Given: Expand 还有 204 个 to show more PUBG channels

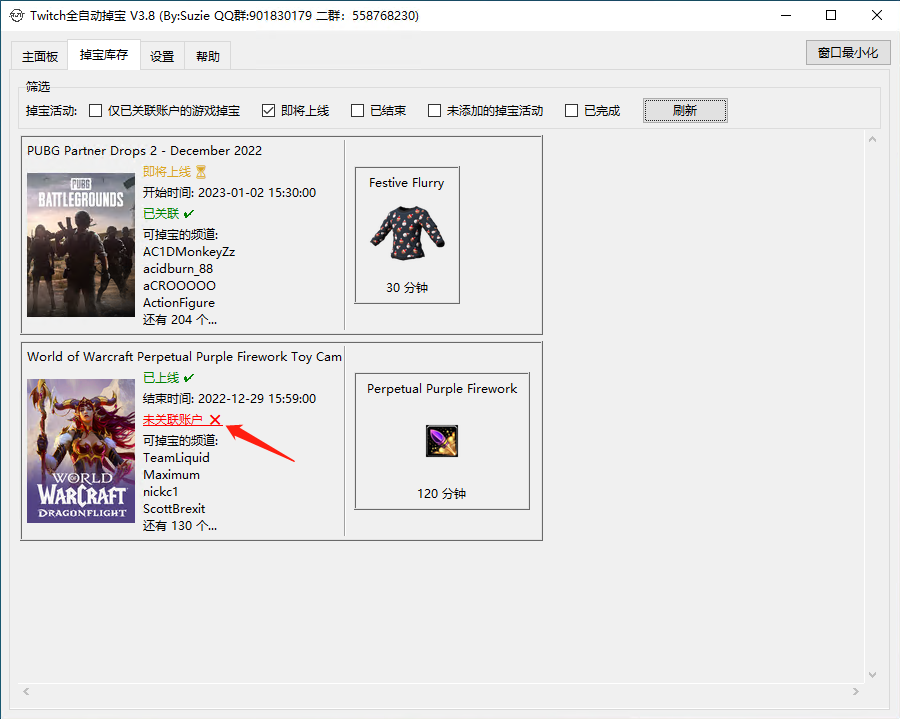Looking at the screenshot, I should pos(180,319).
